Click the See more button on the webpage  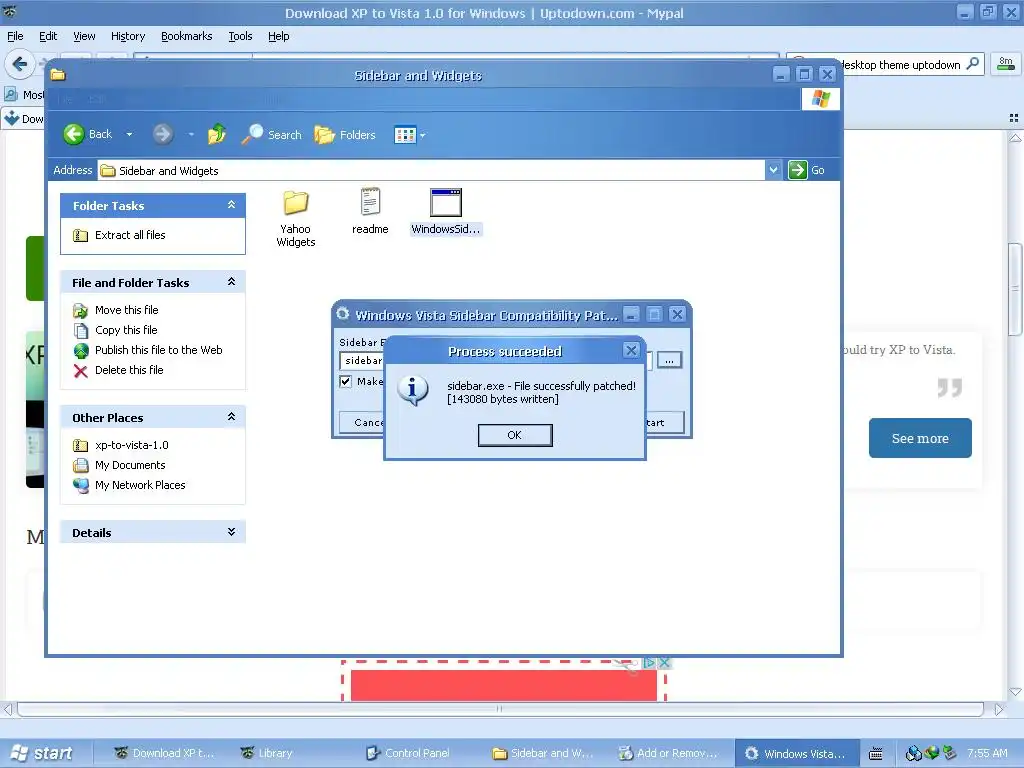click(x=920, y=438)
